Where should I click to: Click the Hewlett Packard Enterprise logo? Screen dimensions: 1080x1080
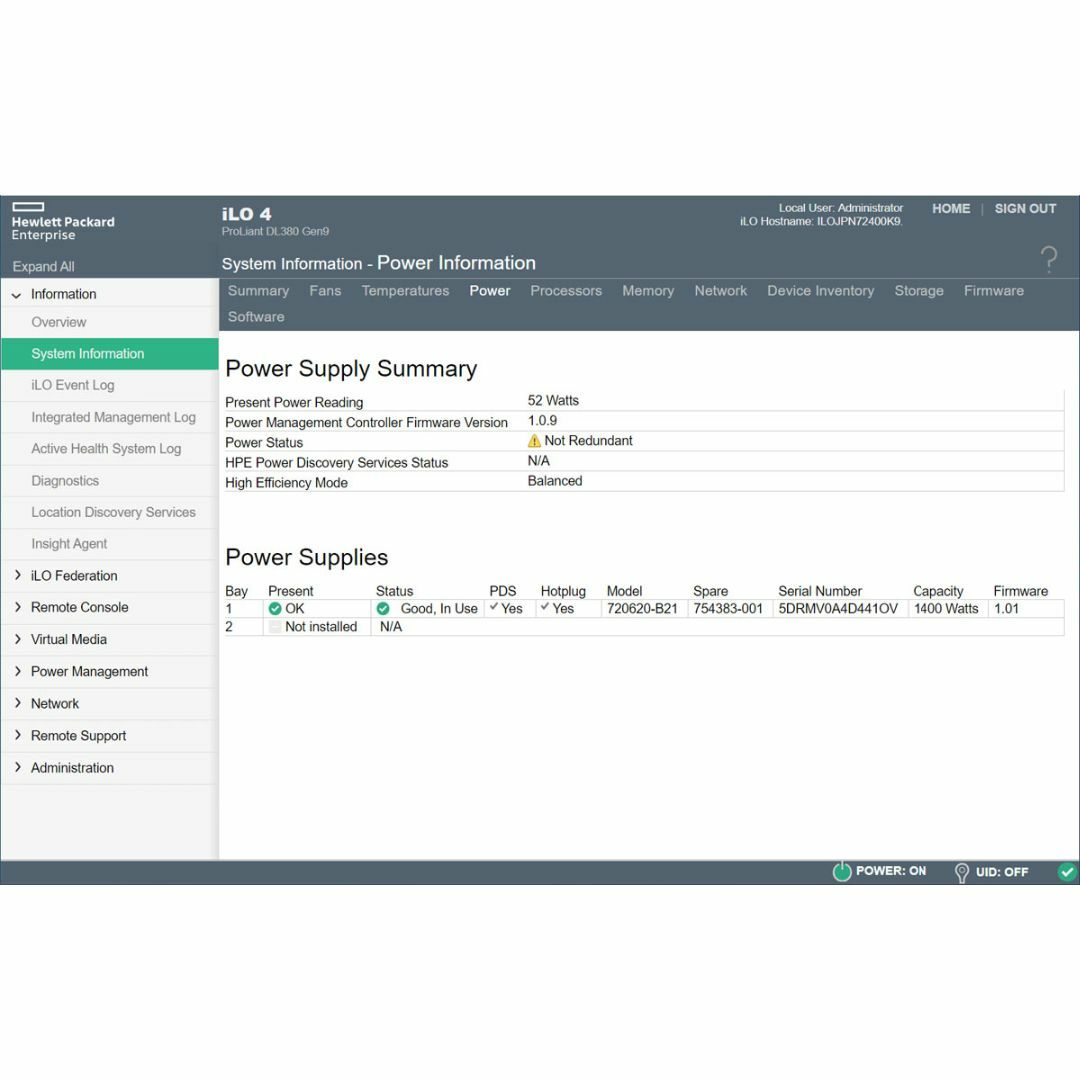63,222
